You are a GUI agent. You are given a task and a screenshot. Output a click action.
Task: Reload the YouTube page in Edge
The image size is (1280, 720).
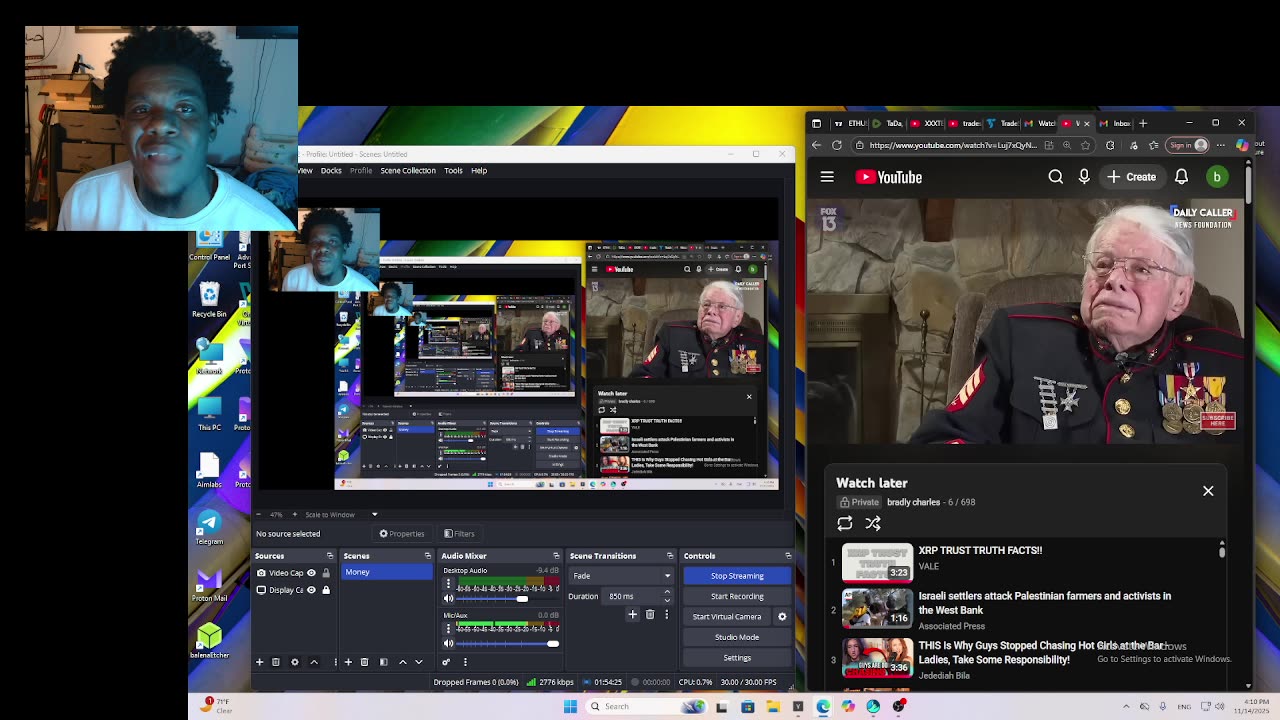(837, 145)
